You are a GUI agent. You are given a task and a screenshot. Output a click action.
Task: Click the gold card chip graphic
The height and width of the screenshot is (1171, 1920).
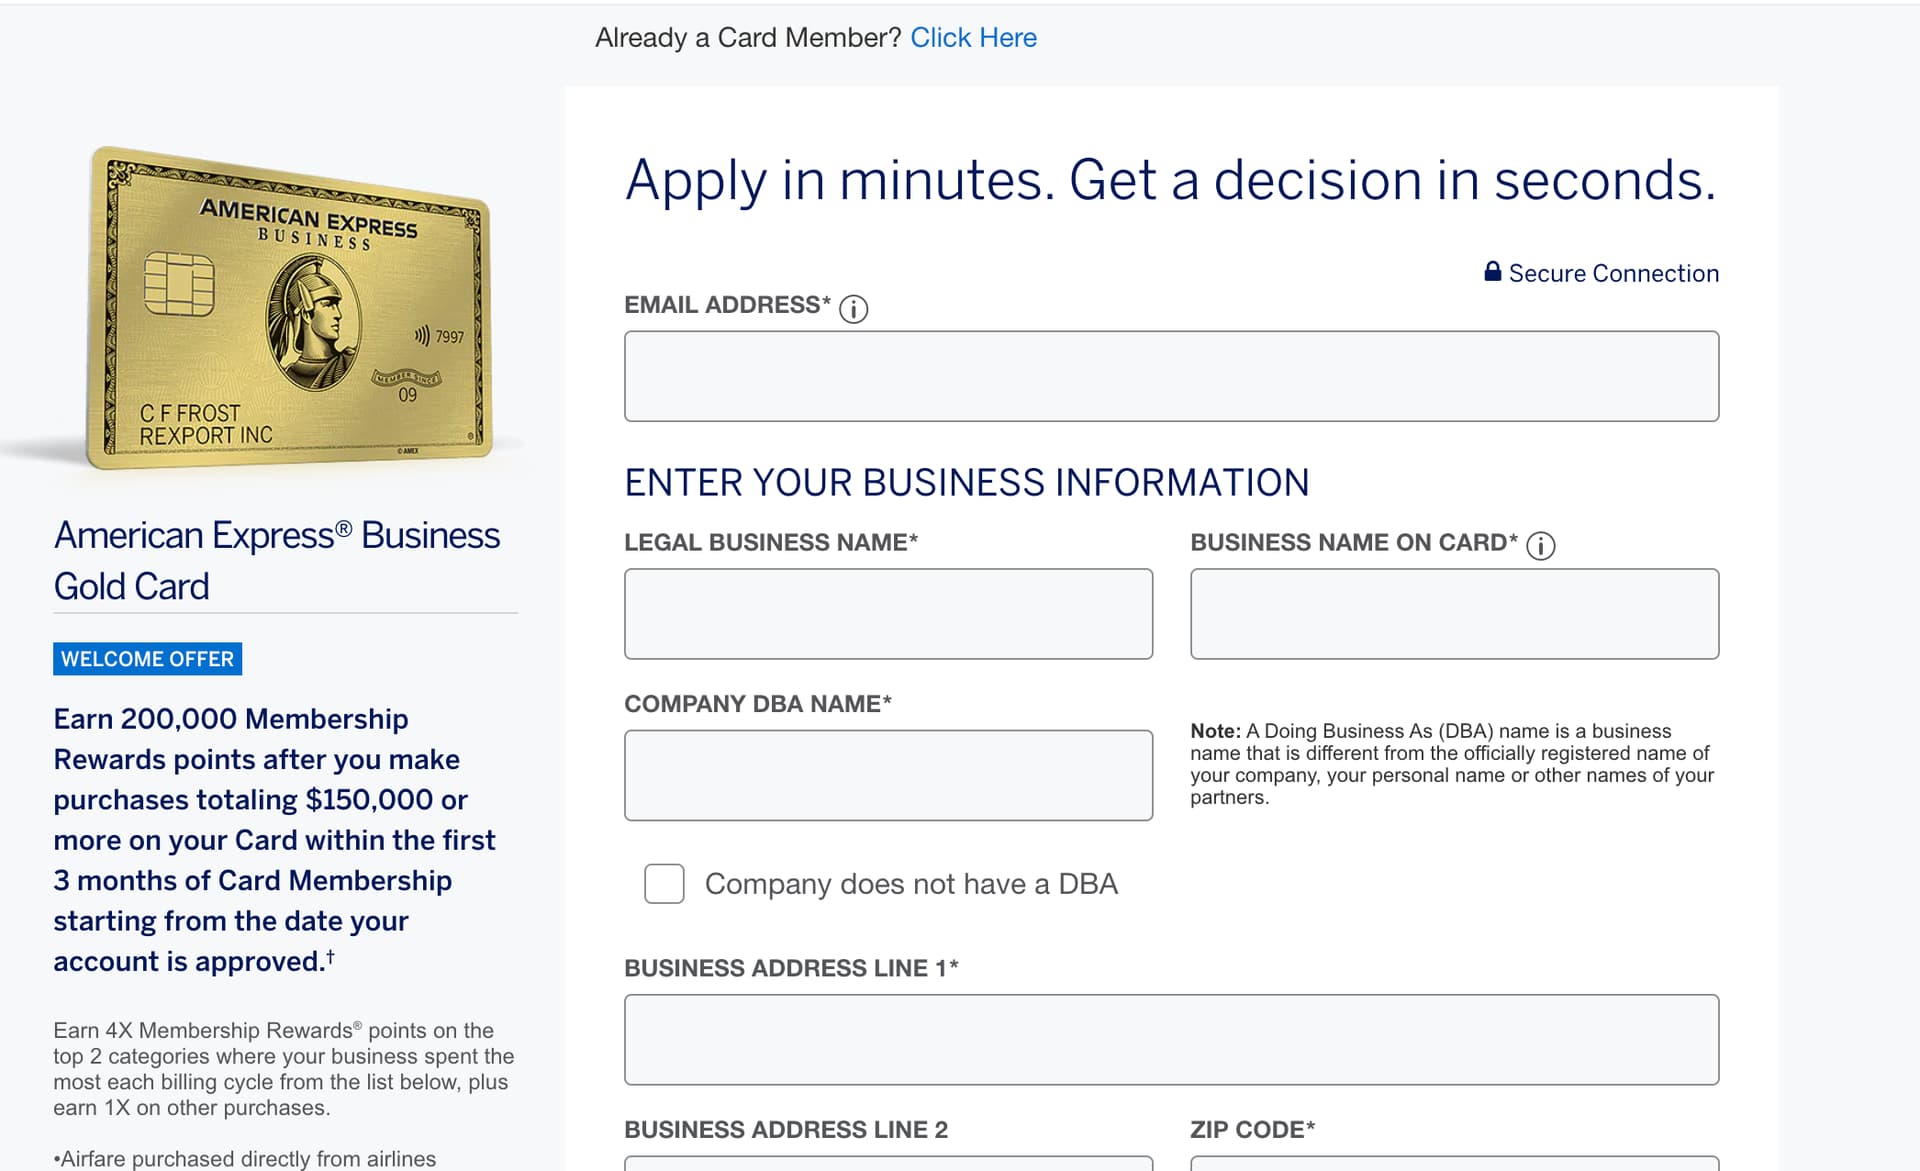point(179,284)
